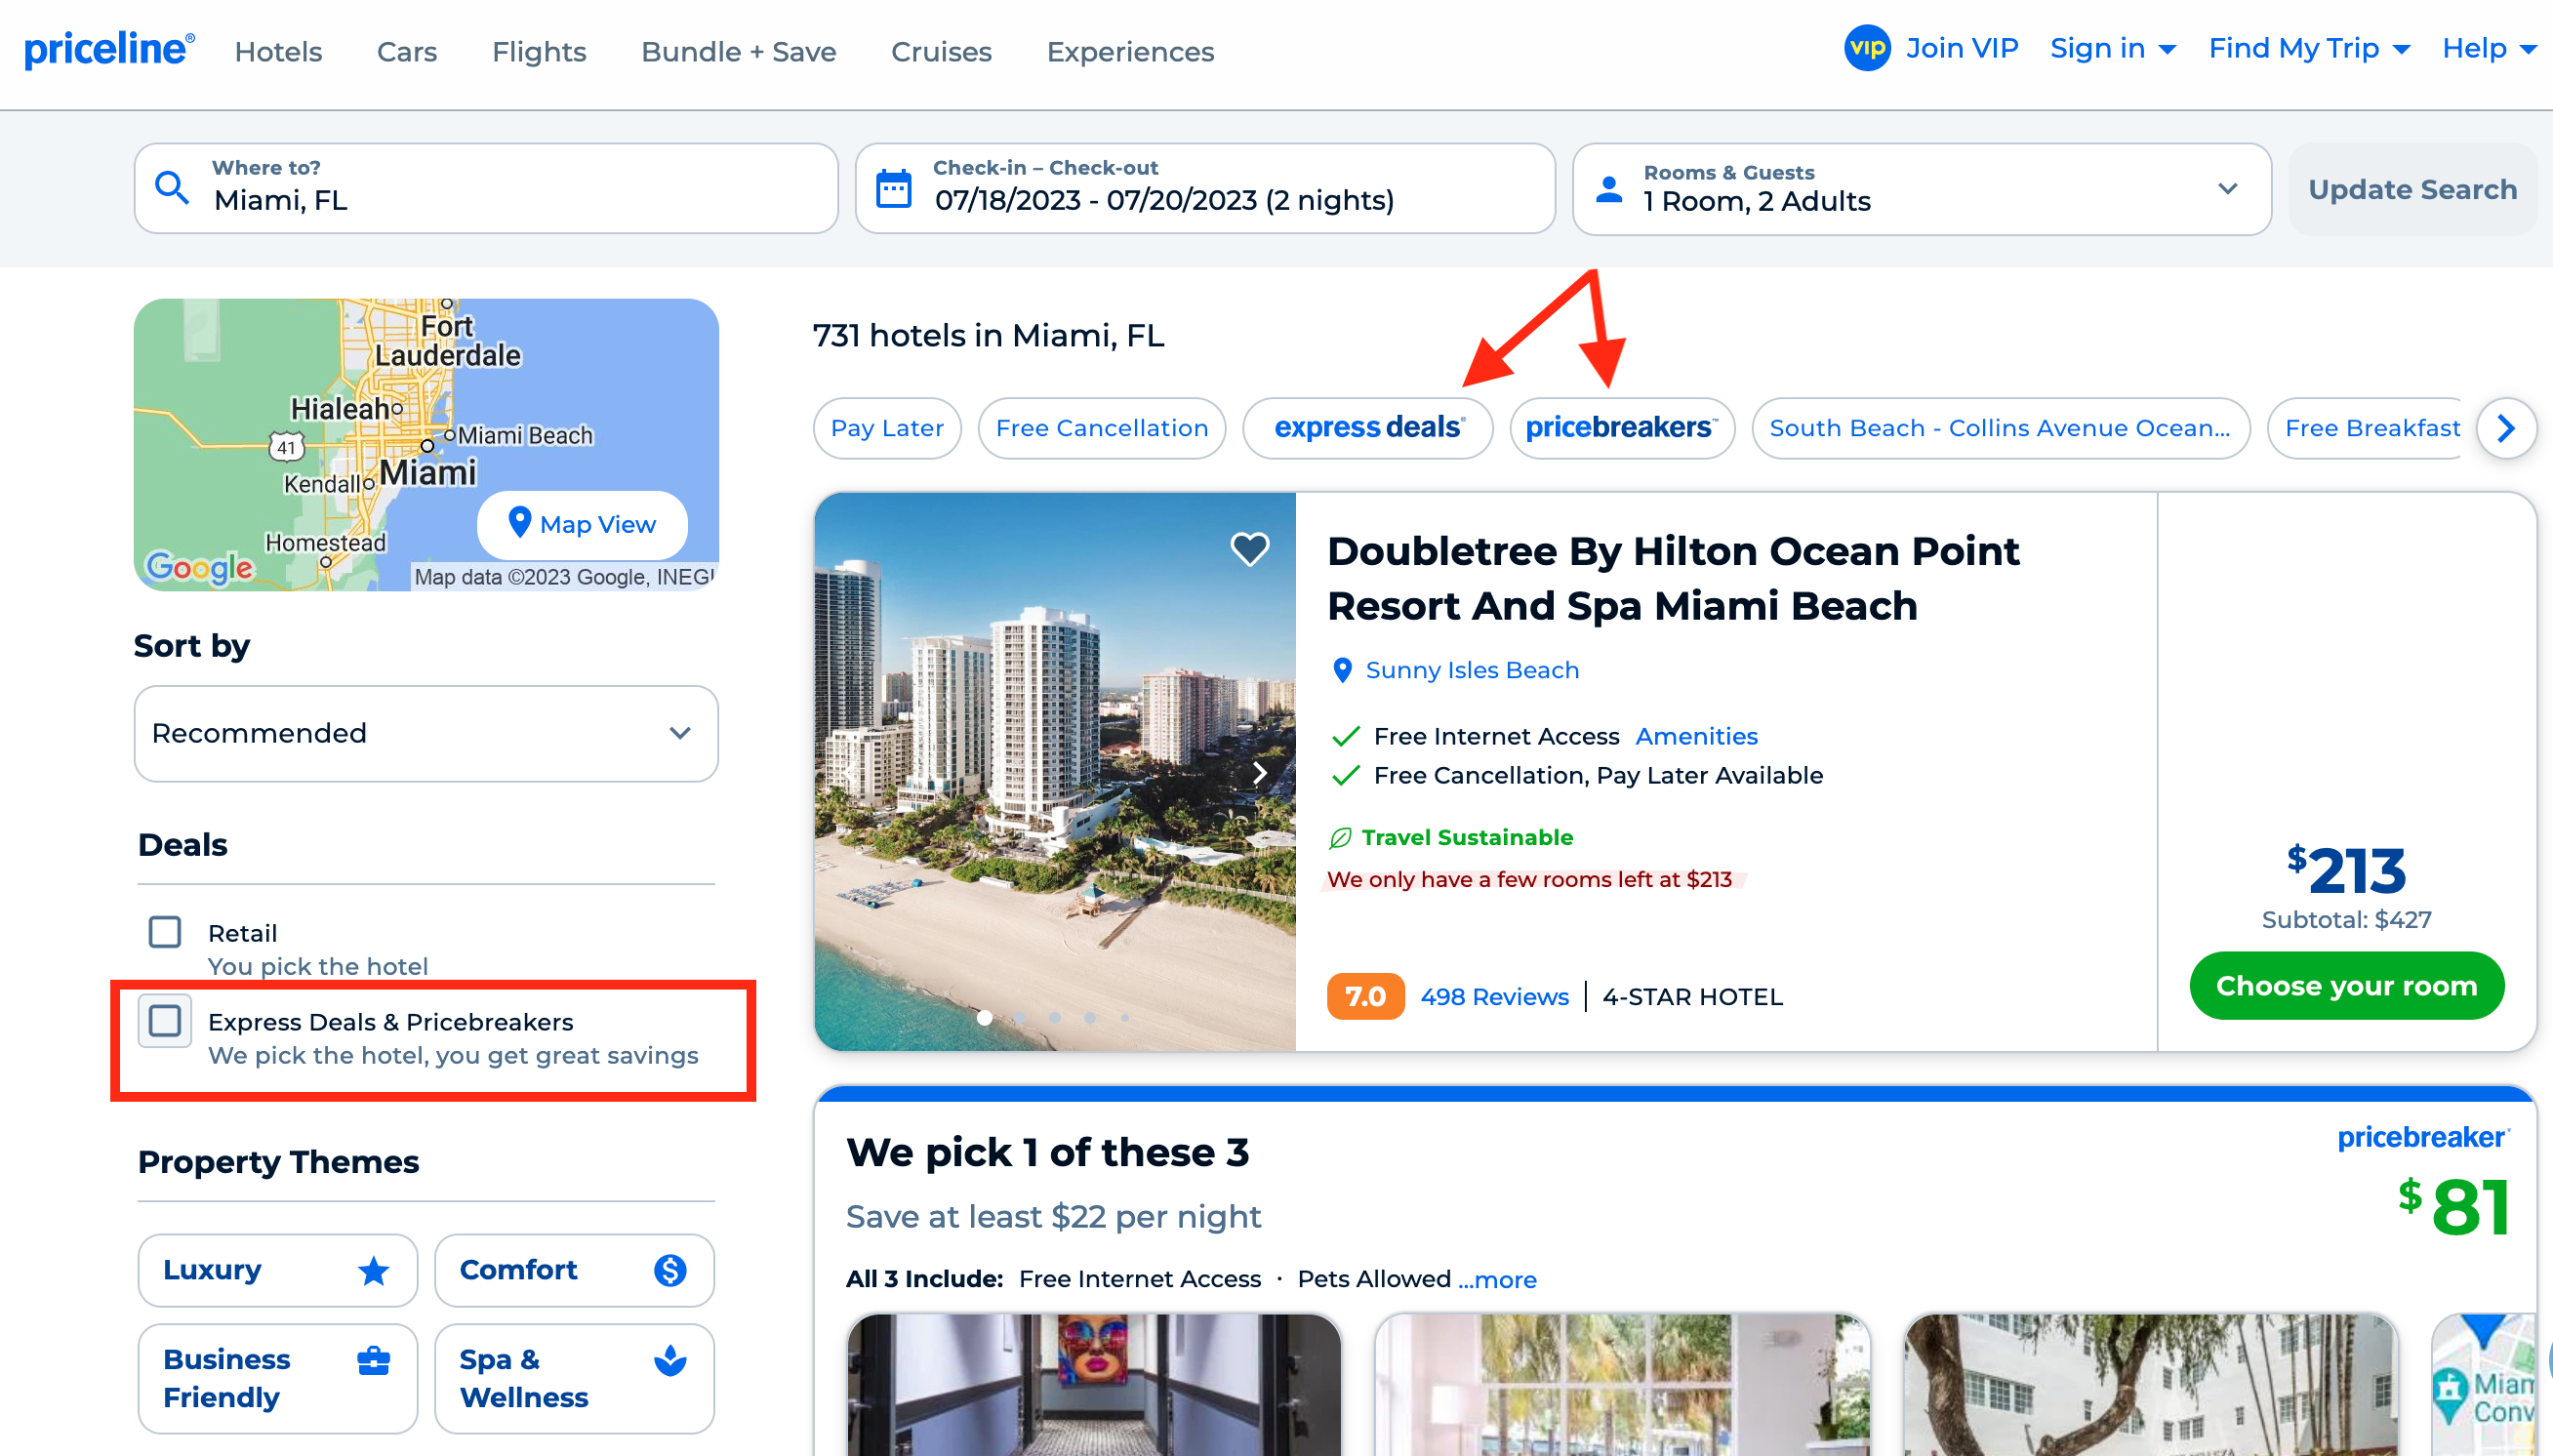Click the calendar icon in date field

[893, 188]
